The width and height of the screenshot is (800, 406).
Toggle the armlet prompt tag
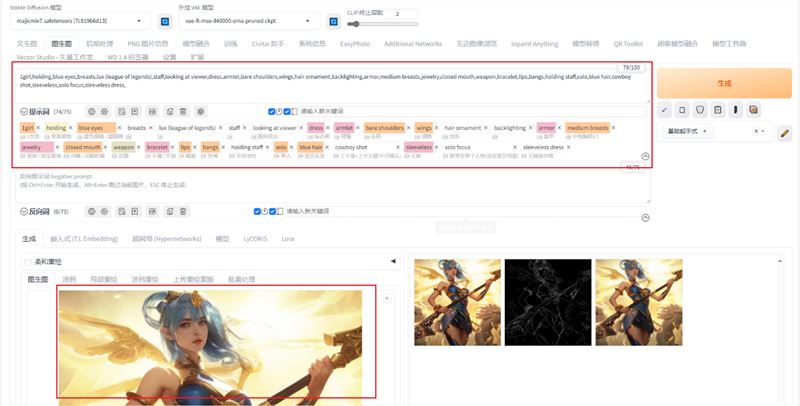point(344,128)
